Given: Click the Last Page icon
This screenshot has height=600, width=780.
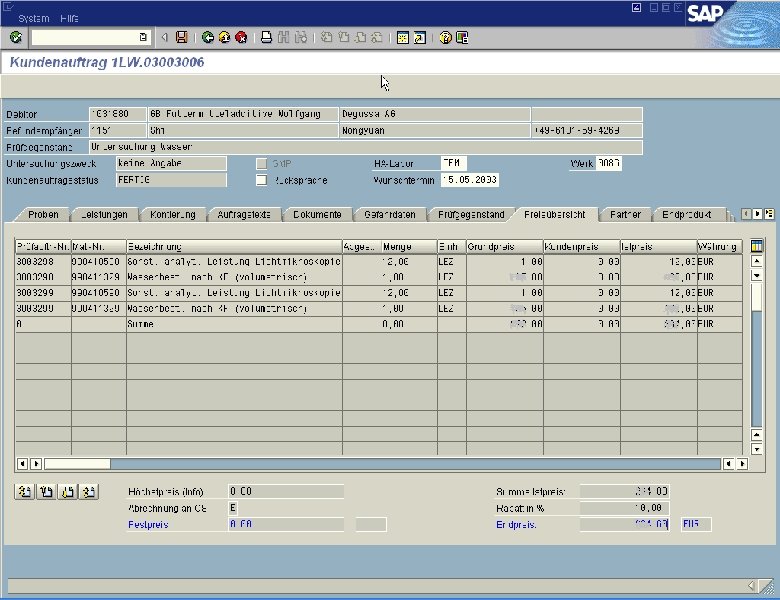Looking at the screenshot, I should [377, 37].
